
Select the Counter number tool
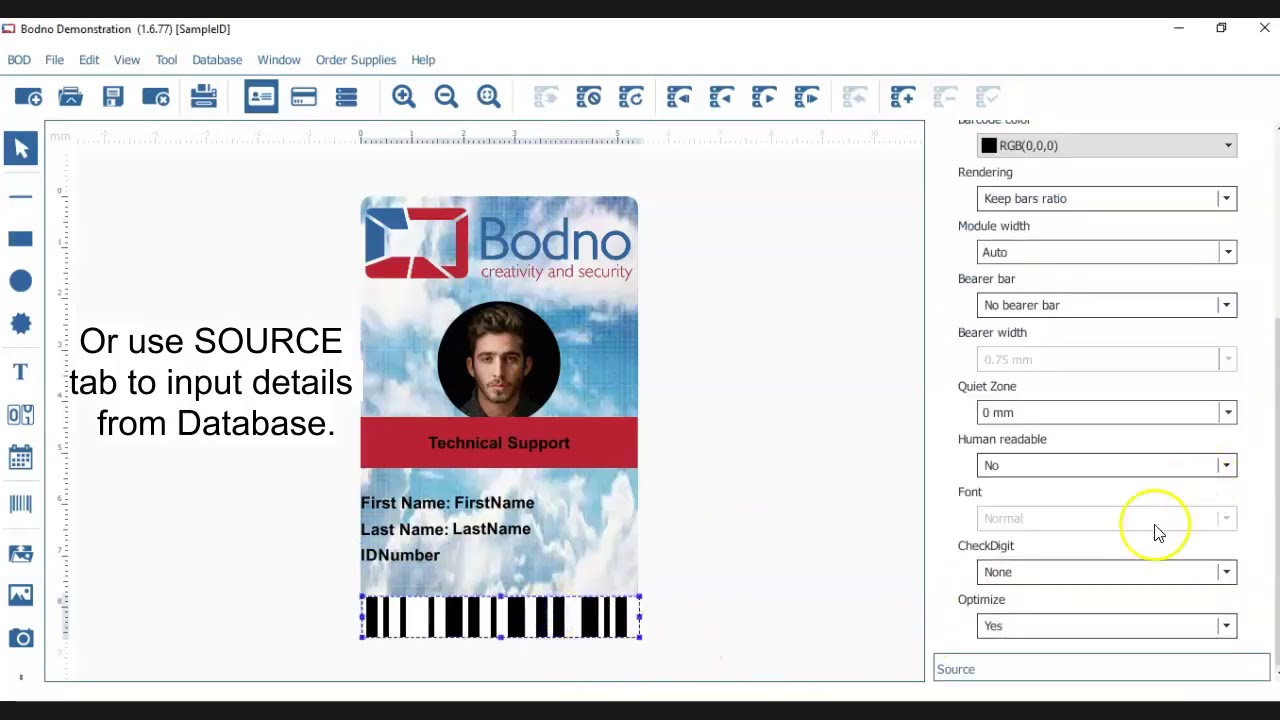21,414
